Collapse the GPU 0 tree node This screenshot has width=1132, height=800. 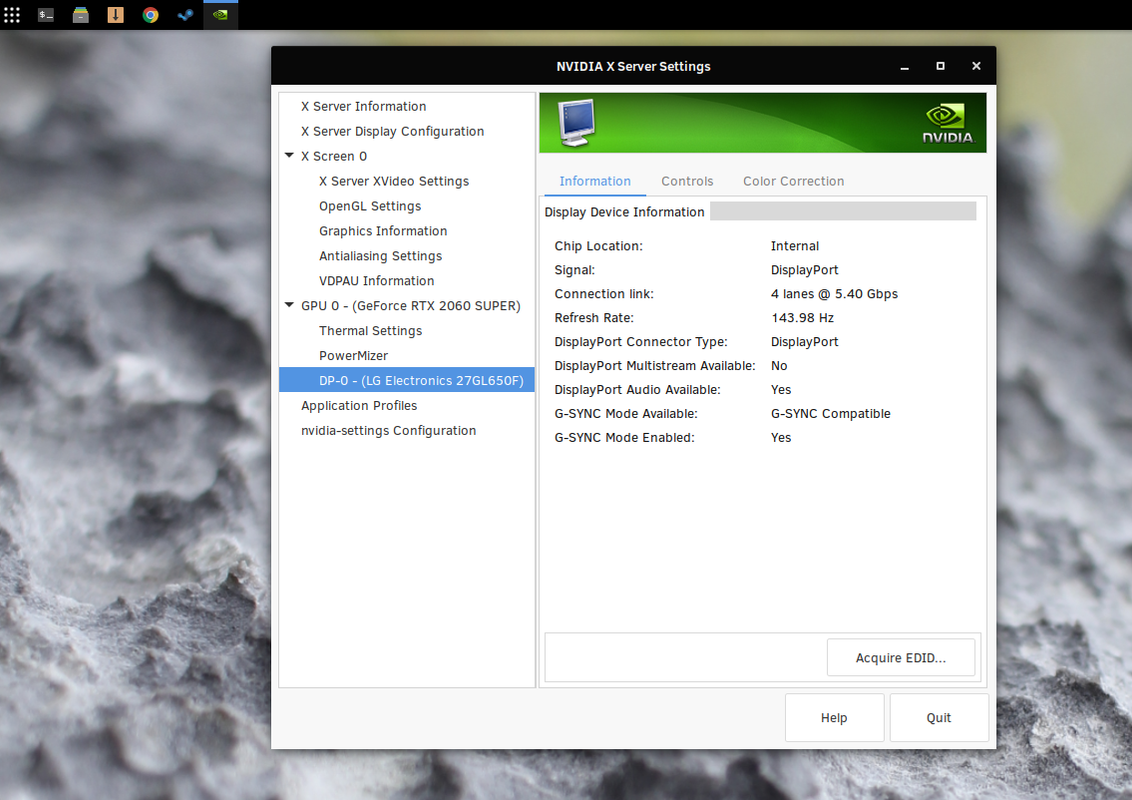[x=289, y=305]
